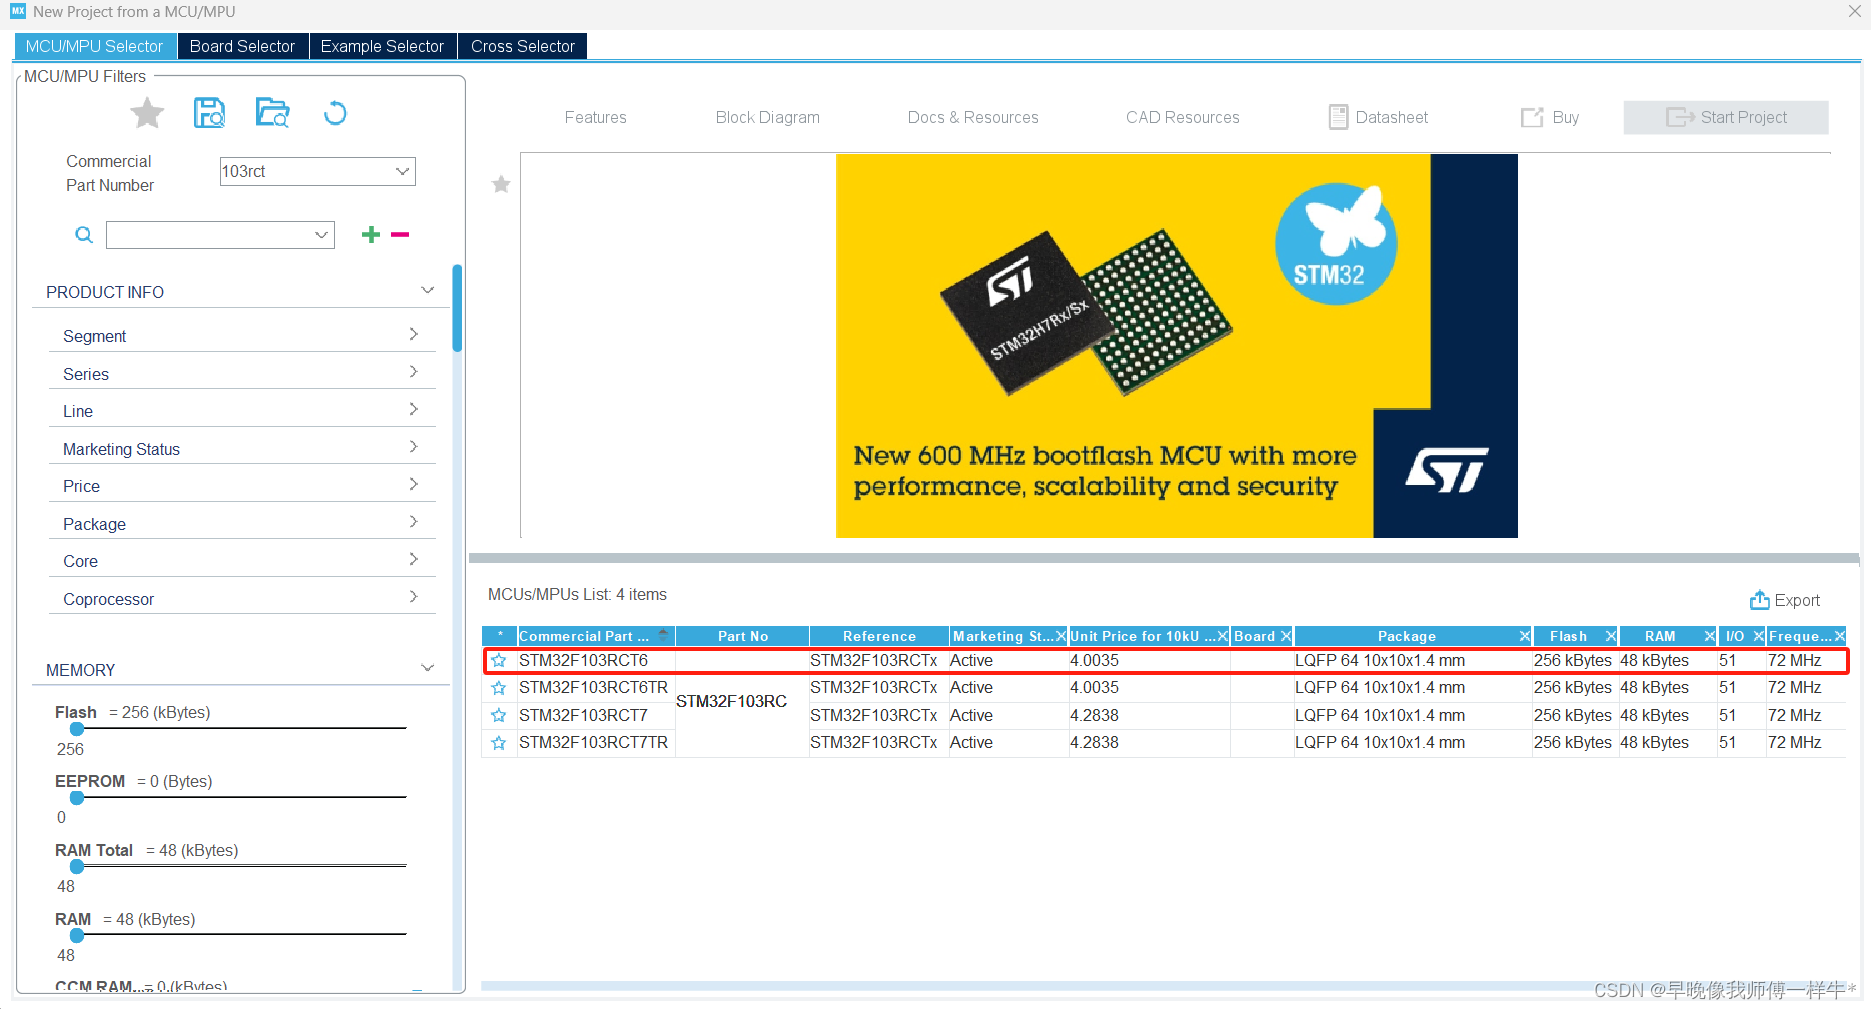1871x1009 pixels.
Task: Click the Flash slider handle
Action: (x=77, y=729)
